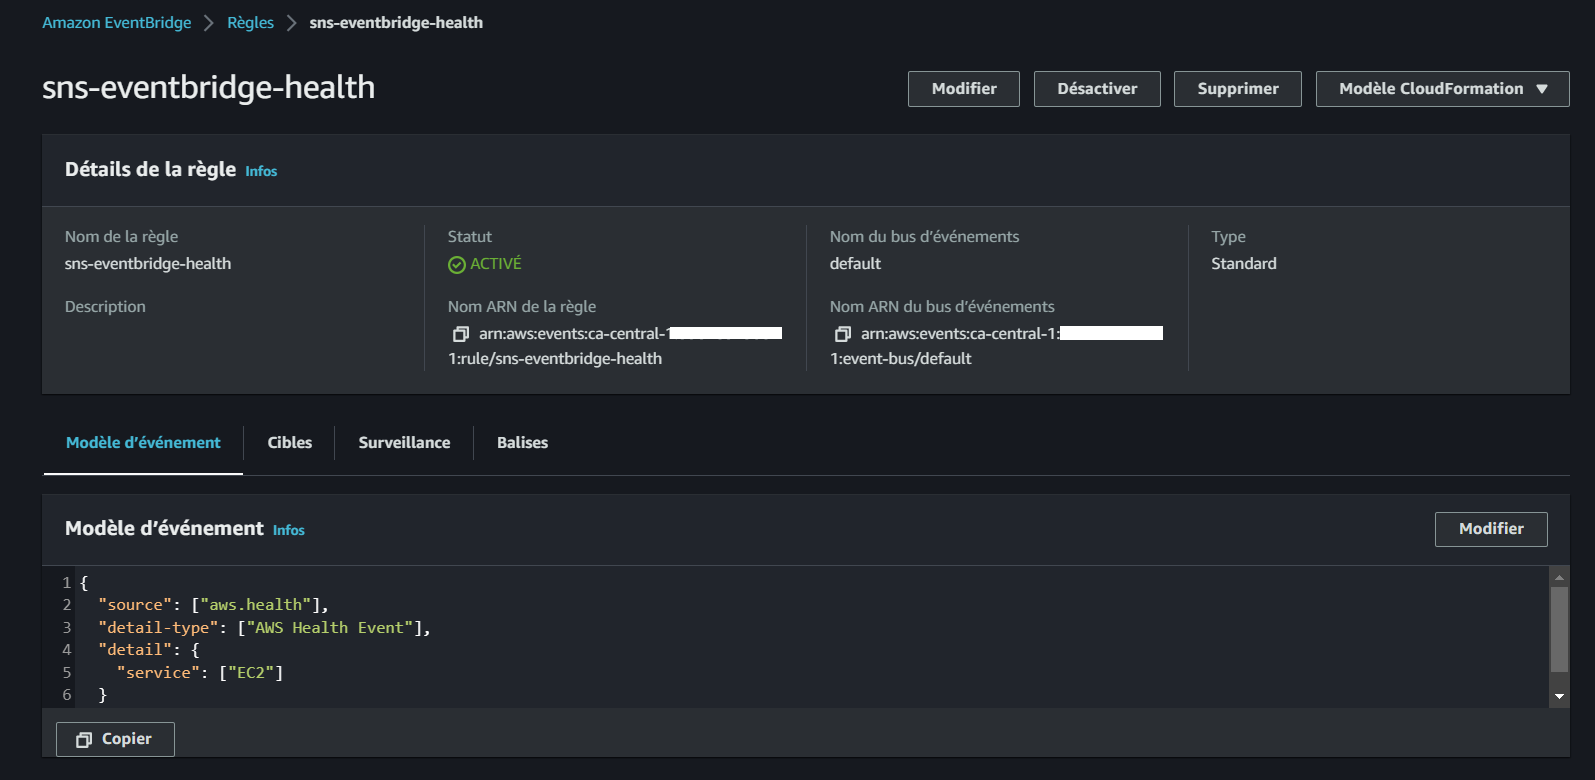The height and width of the screenshot is (780, 1595).
Task: Click the green ACTIVÉ status icon
Action: click(457, 264)
